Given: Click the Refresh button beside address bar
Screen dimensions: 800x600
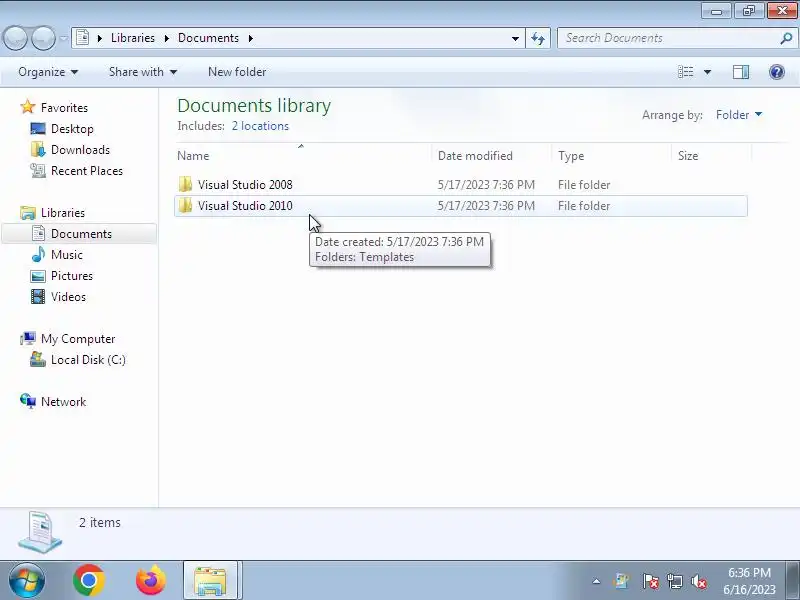Looking at the screenshot, I should point(538,38).
